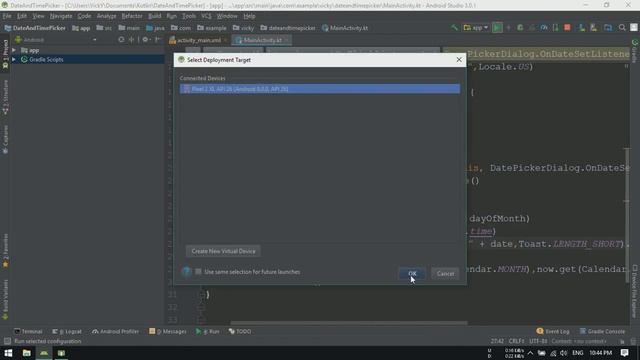This screenshot has height=360, width=640.
Task: Open the Edit menu
Action: pyautogui.click(x=22, y=16)
